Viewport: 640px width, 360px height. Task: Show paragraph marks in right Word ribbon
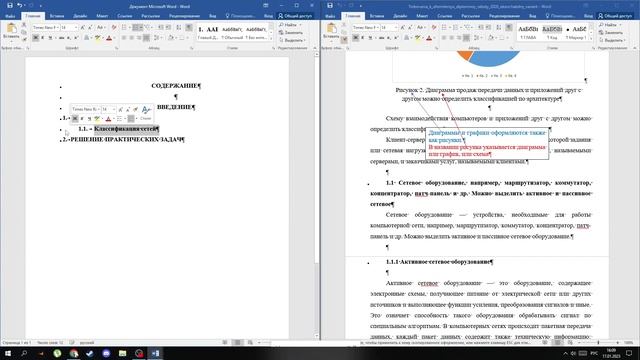(x=509, y=27)
